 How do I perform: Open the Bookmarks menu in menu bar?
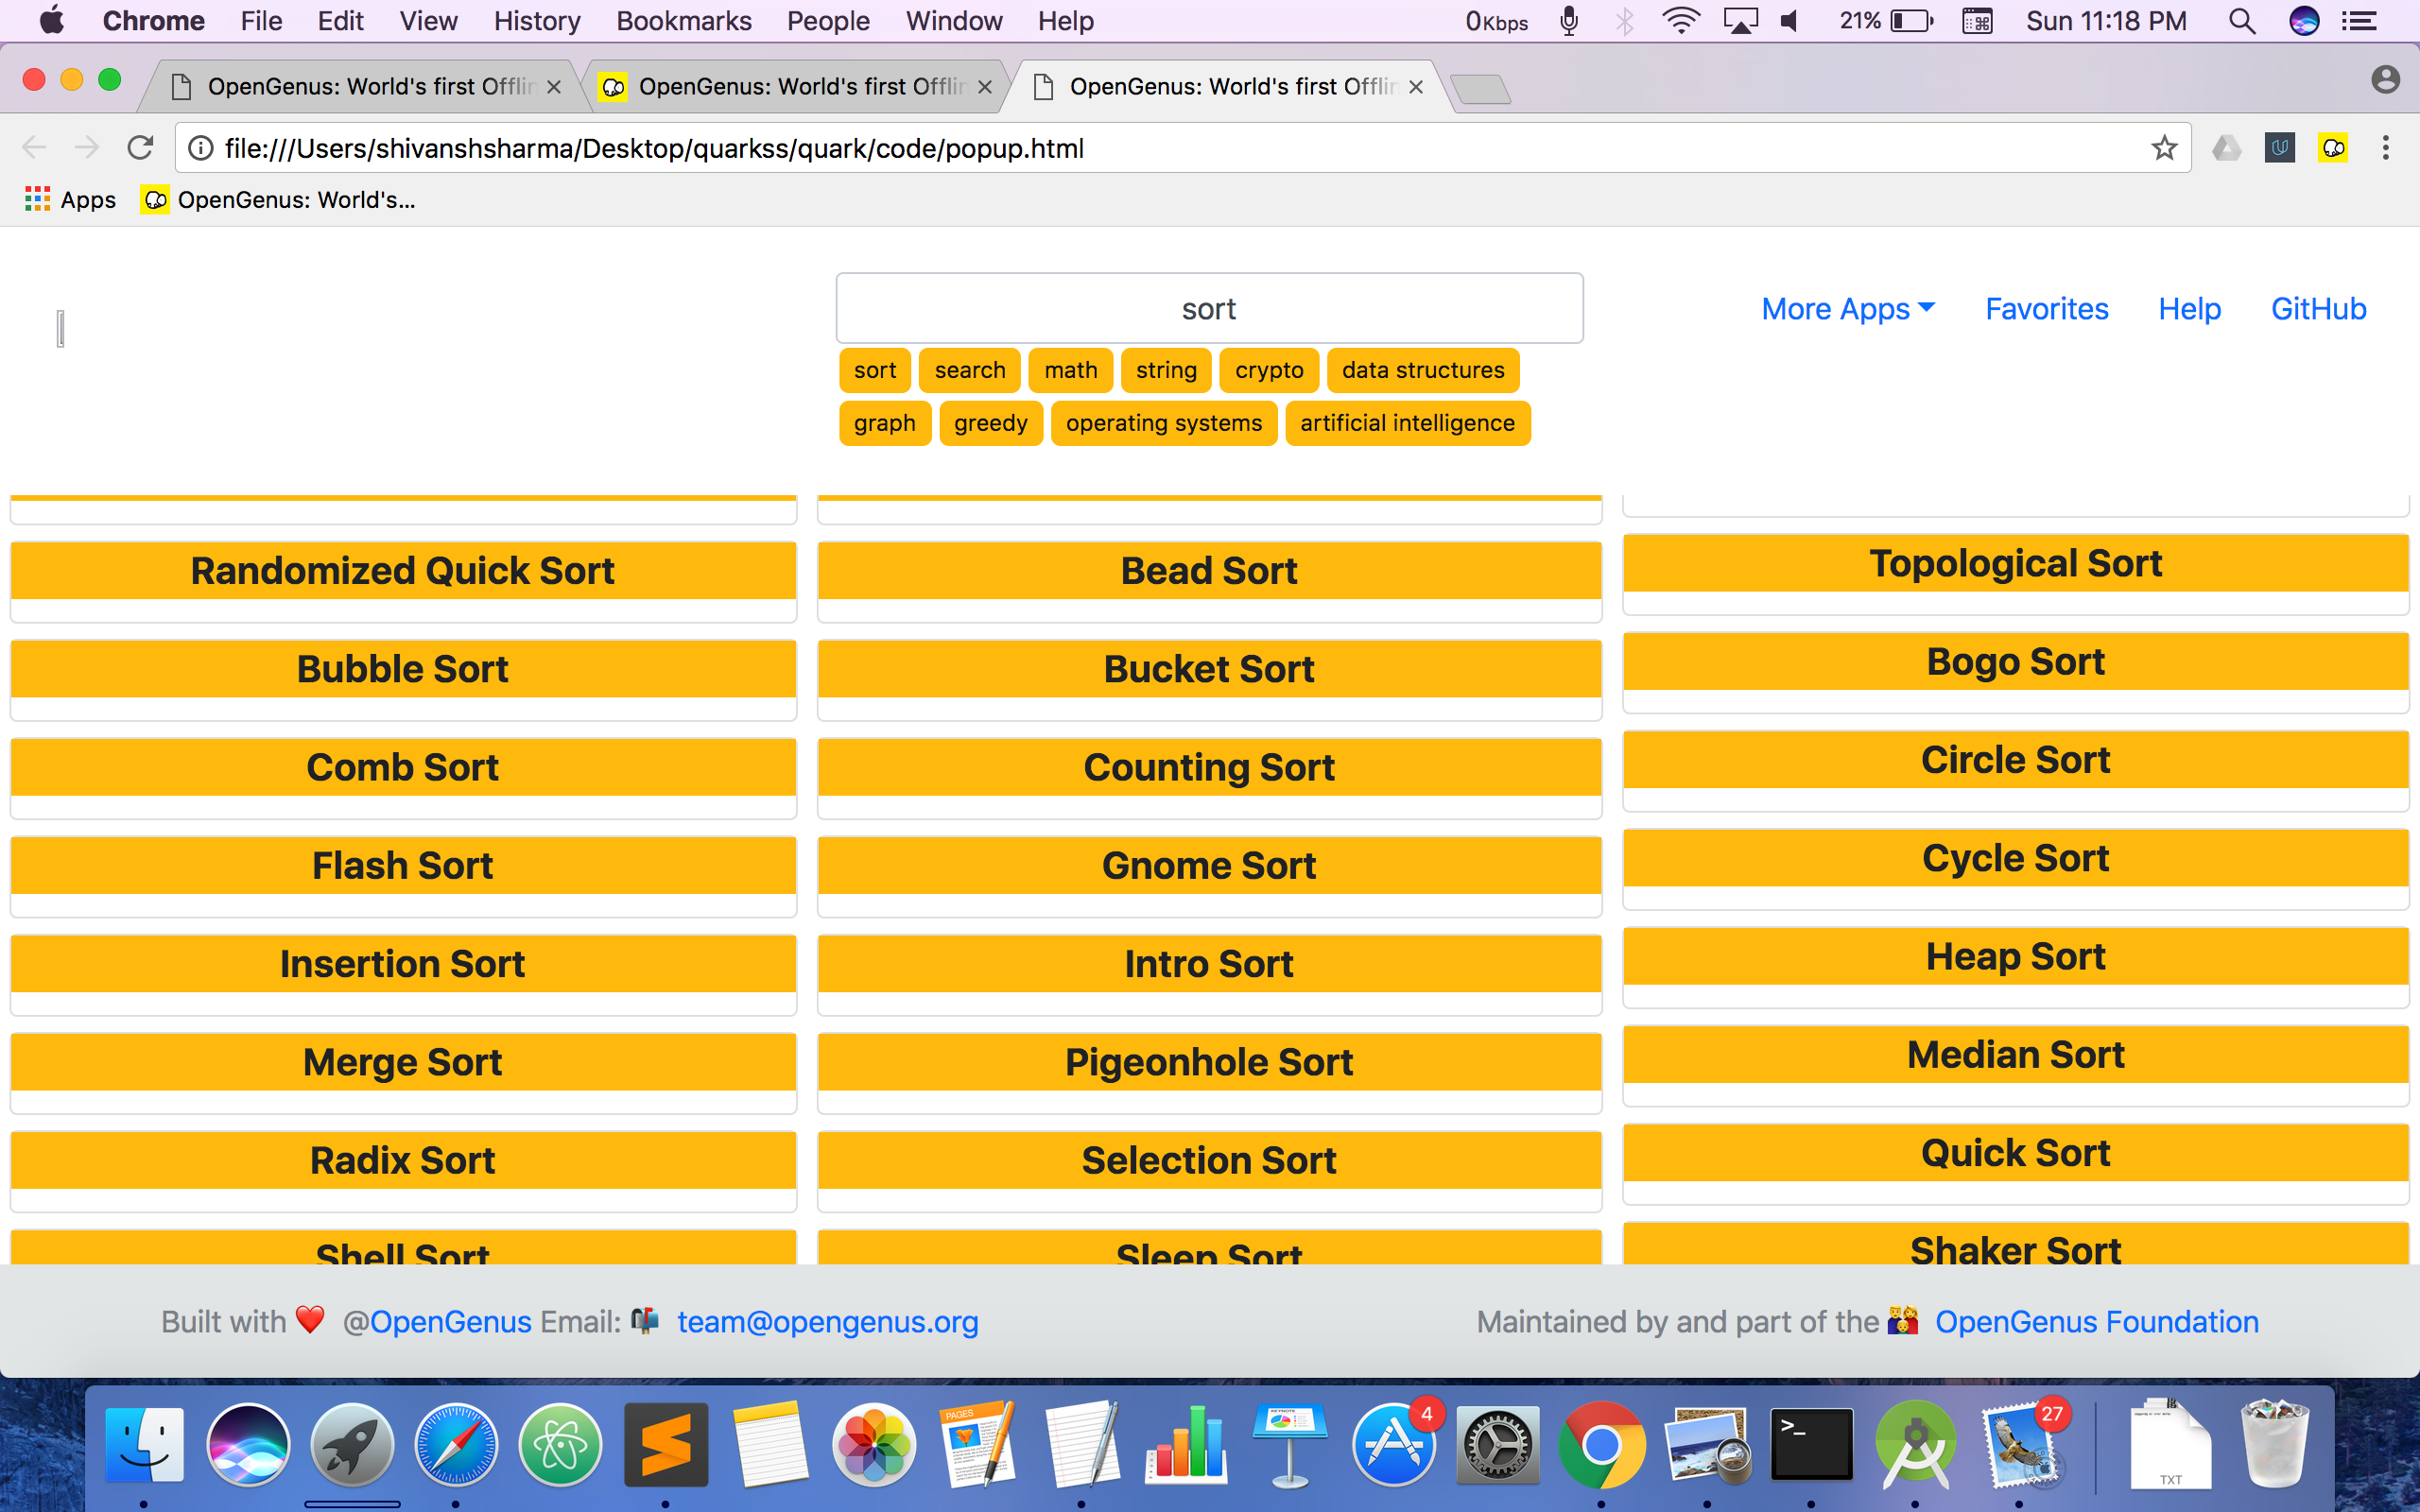[x=683, y=21]
